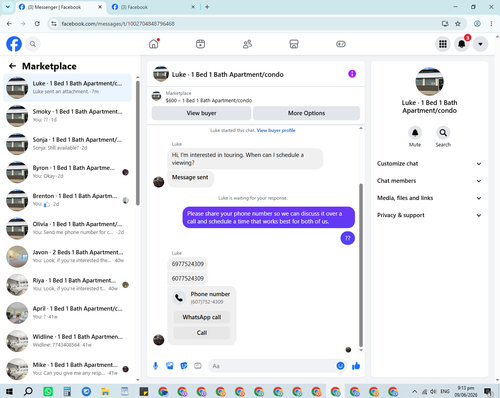Open a new browser tab
The width and height of the screenshot is (500, 398).
tap(207, 7)
